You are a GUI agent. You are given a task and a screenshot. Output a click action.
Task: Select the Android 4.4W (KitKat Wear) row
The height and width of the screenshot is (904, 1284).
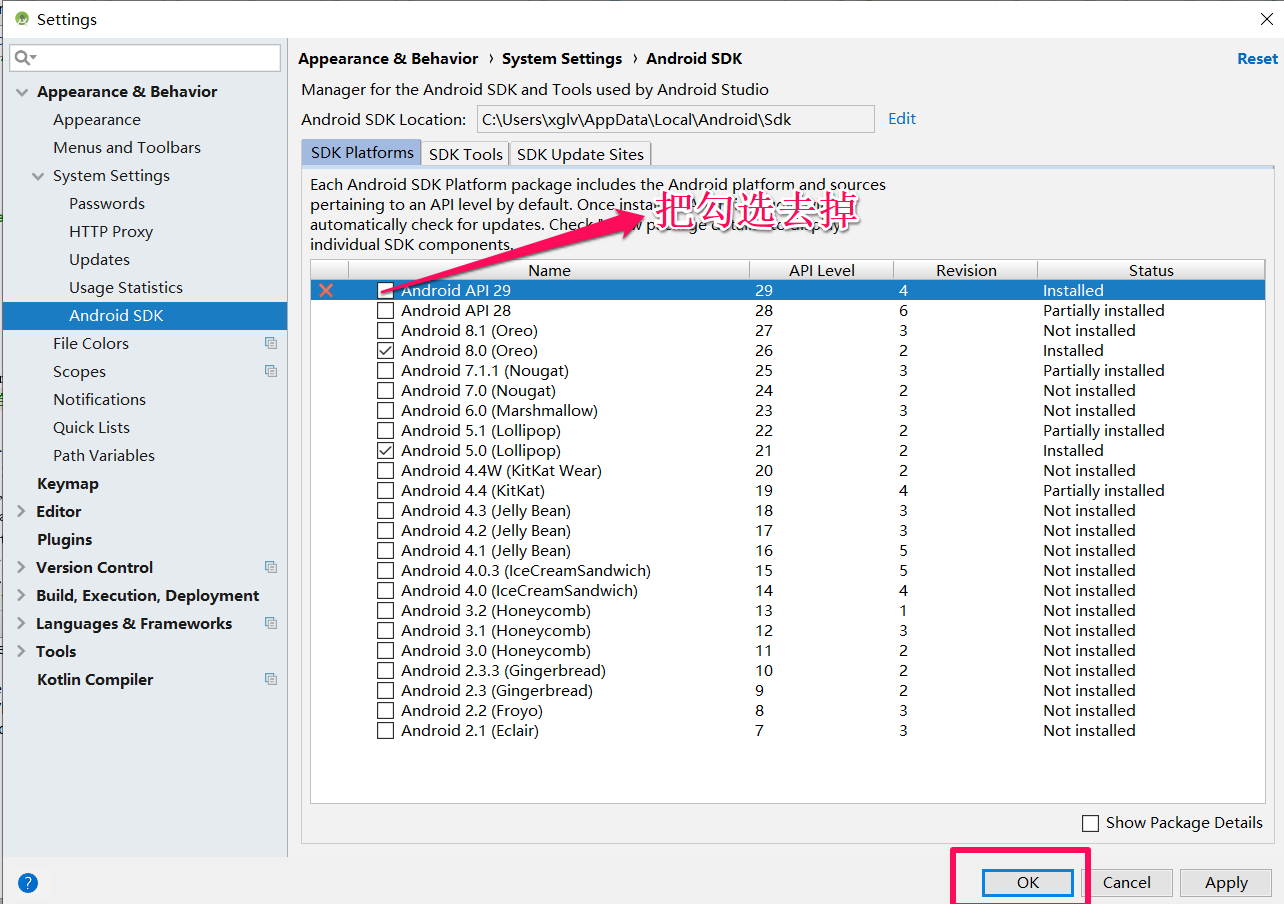tap(787, 471)
